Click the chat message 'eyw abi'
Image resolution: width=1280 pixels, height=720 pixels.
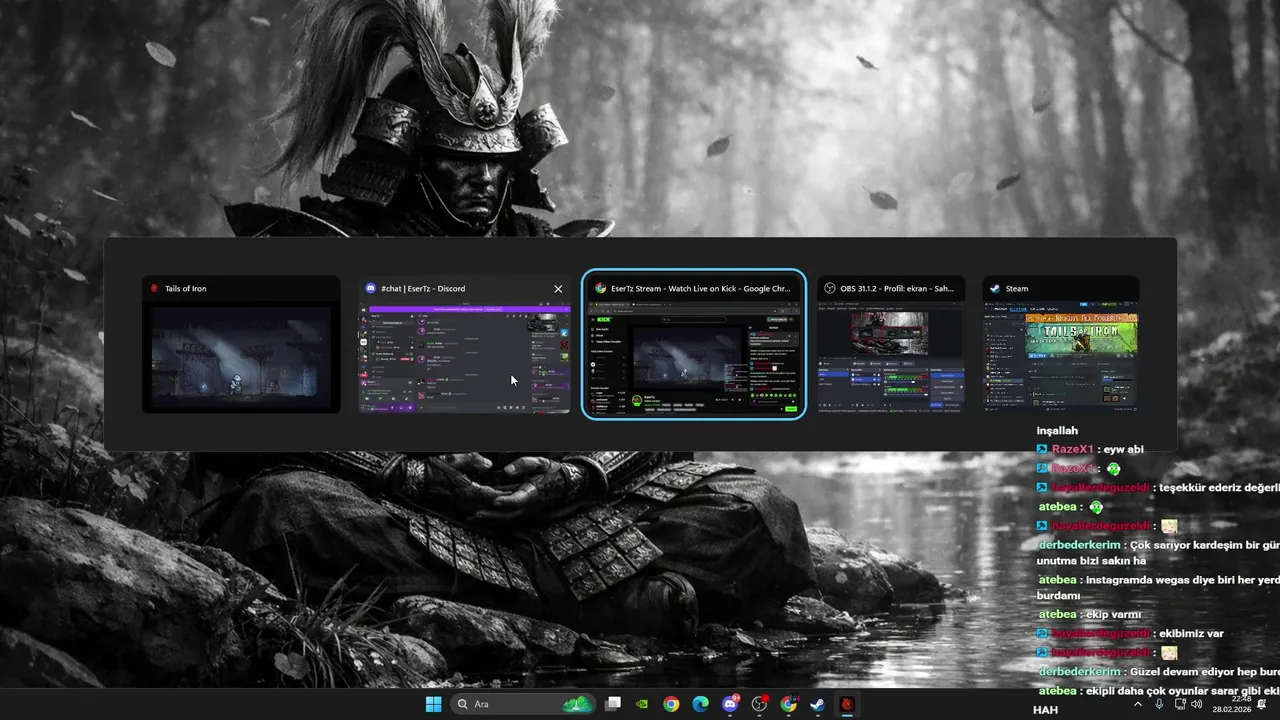1123,449
